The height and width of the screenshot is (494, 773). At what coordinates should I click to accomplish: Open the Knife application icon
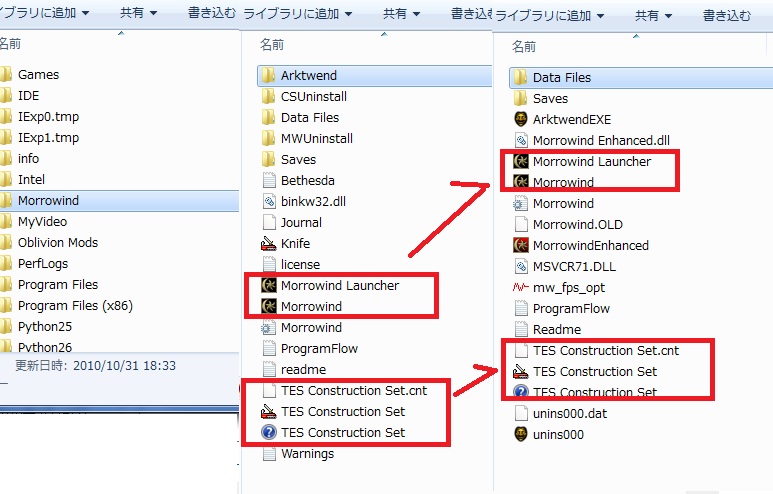pos(269,244)
